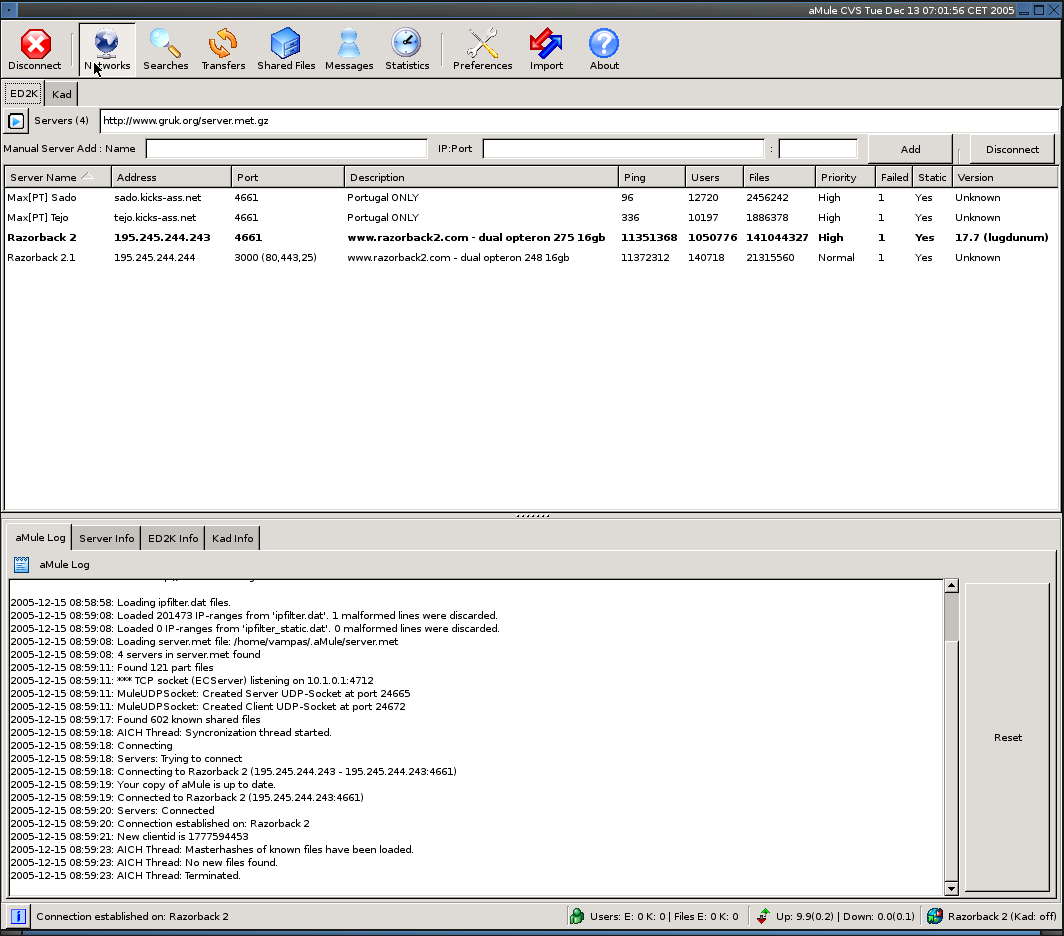Open the Transfers view
The height and width of the screenshot is (936, 1064).
click(x=223, y=50)
